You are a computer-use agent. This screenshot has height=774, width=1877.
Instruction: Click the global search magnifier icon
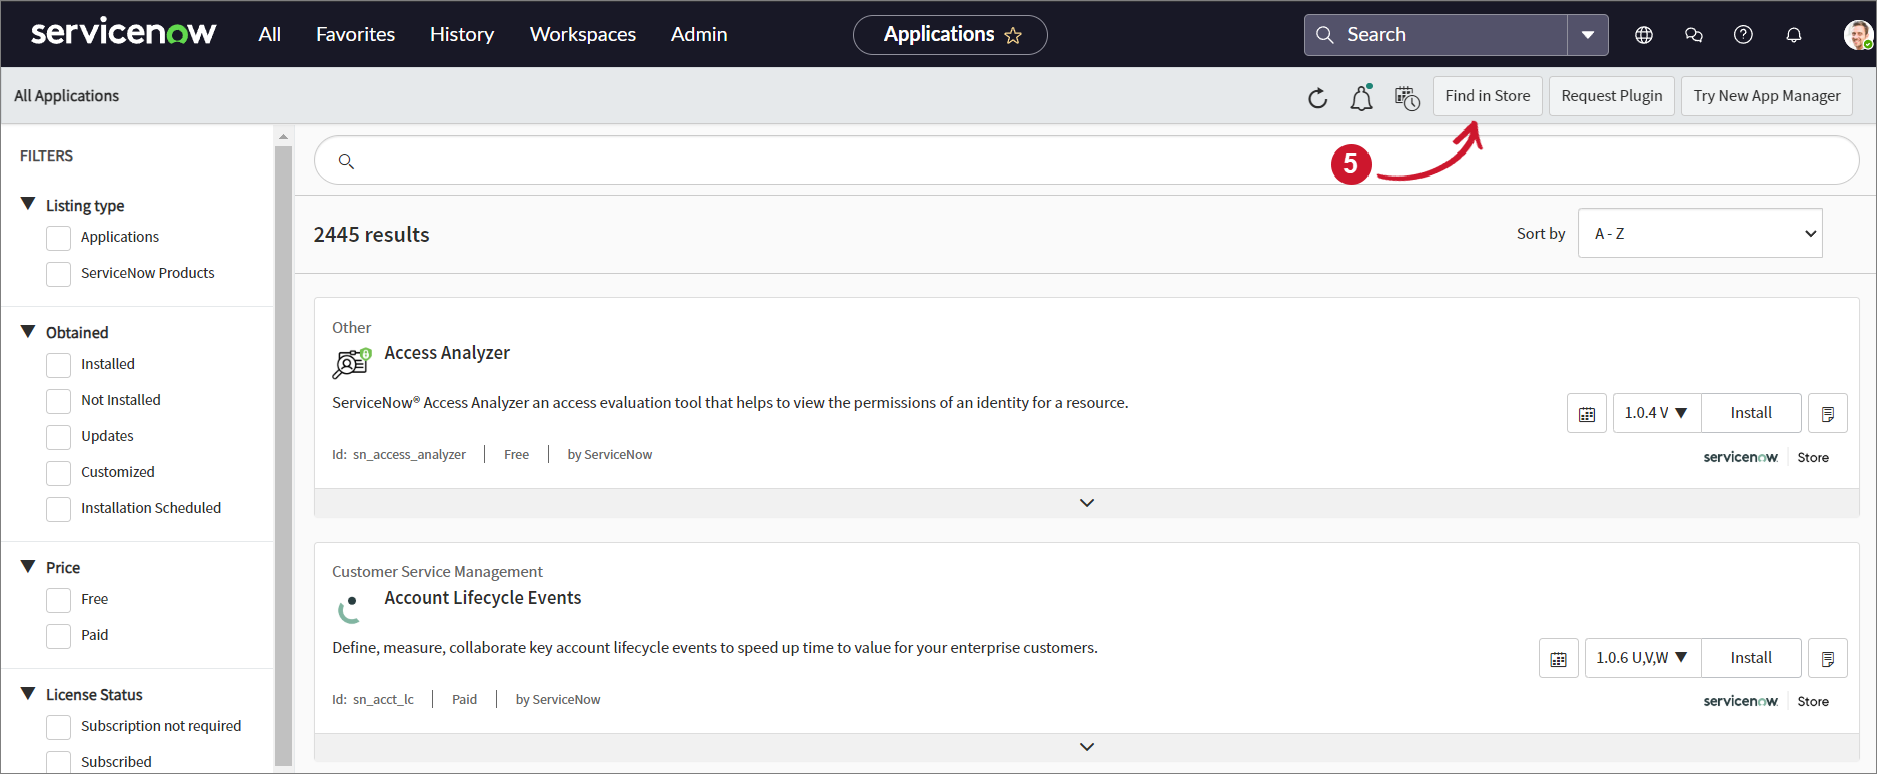1324,35
